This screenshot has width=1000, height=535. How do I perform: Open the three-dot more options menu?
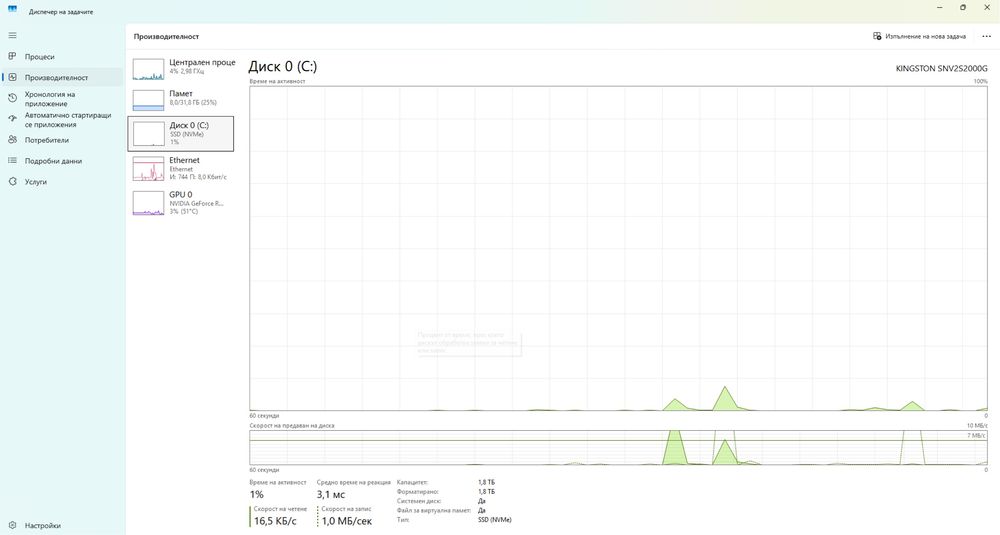[986, 36]
